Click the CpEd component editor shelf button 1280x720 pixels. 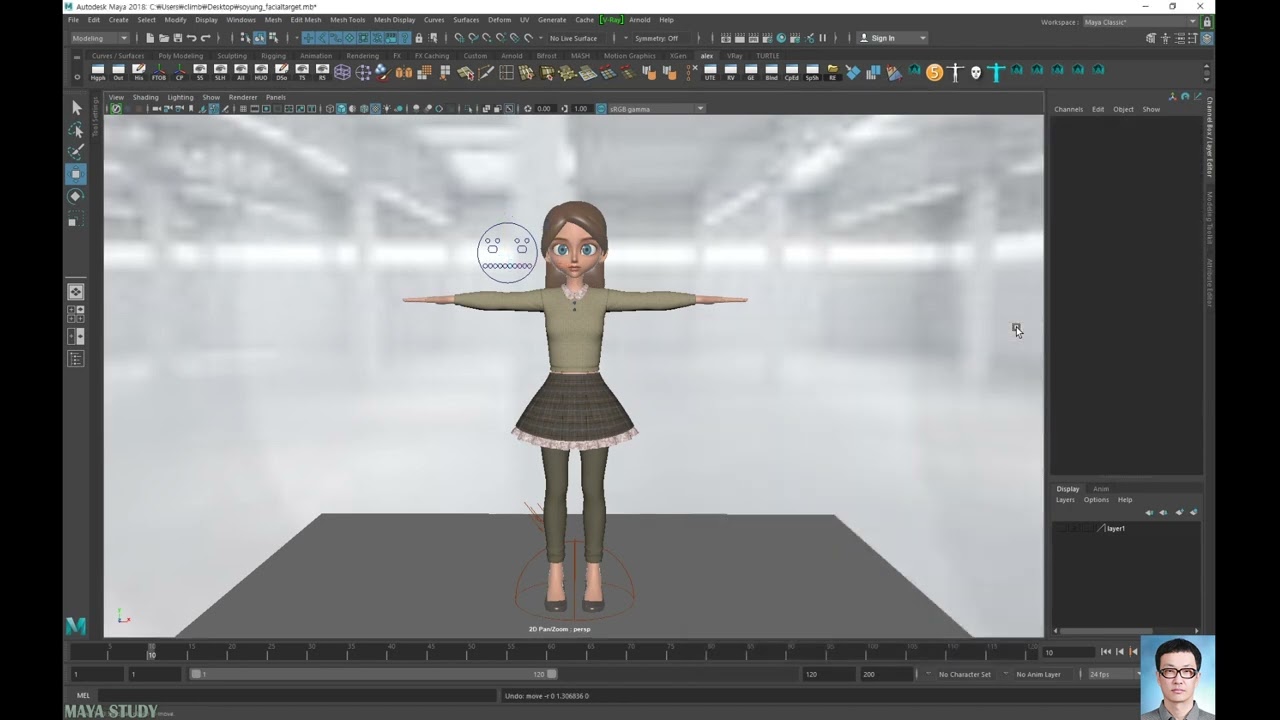792,72
